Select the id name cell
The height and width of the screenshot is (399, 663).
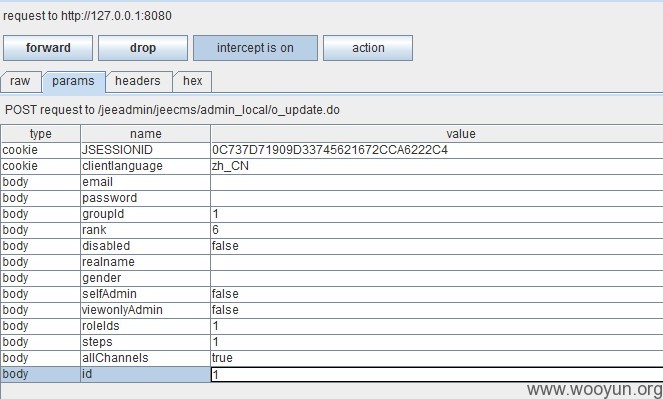pos(145,375)
